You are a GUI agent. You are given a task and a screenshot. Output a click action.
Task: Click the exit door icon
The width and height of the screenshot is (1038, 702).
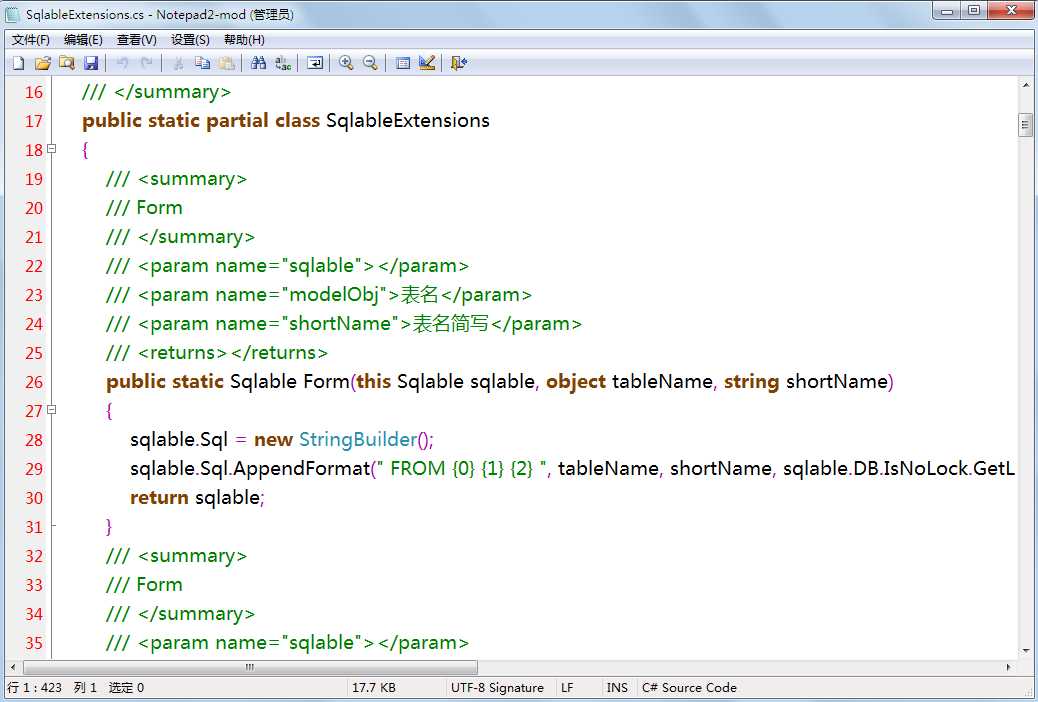coord(458,63)
